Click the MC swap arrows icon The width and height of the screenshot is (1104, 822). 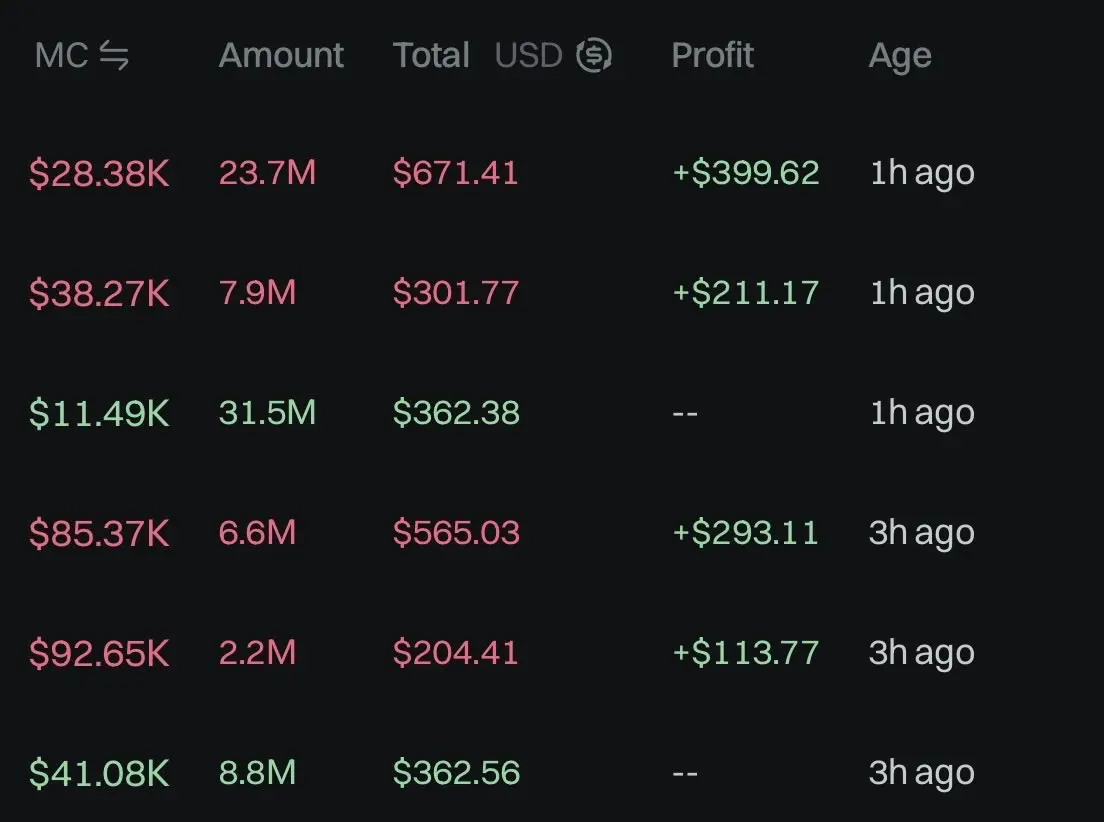pyautogui.click(x=115, y=56)
